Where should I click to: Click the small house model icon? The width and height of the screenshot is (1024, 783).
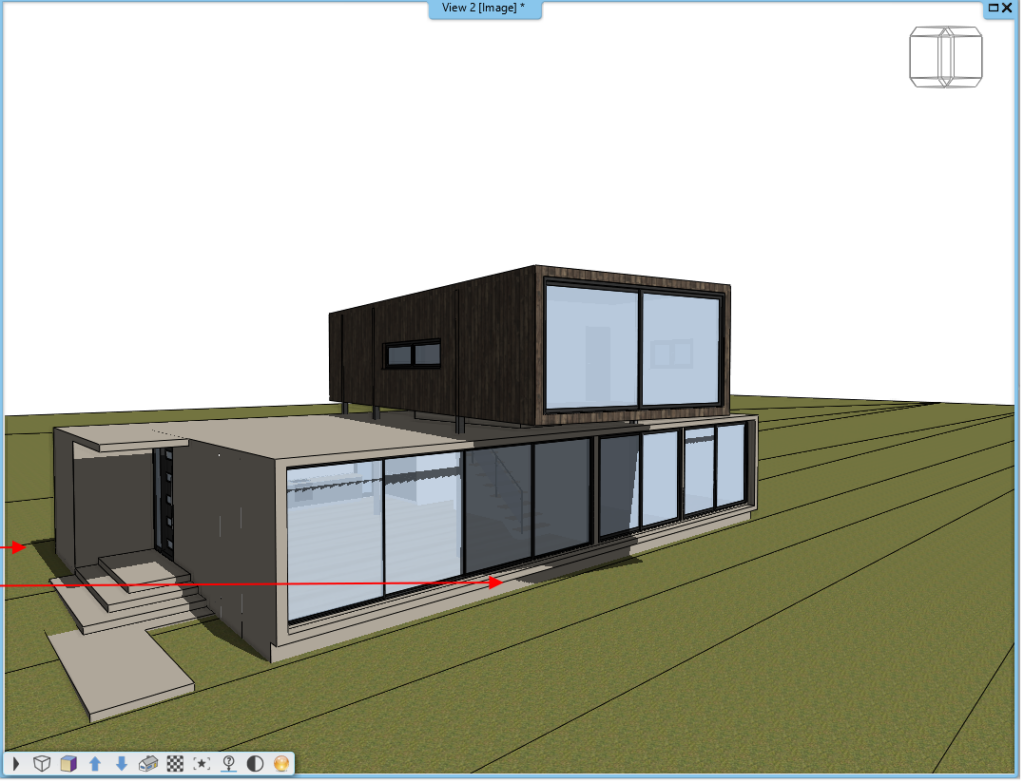(x=149, y=765)
